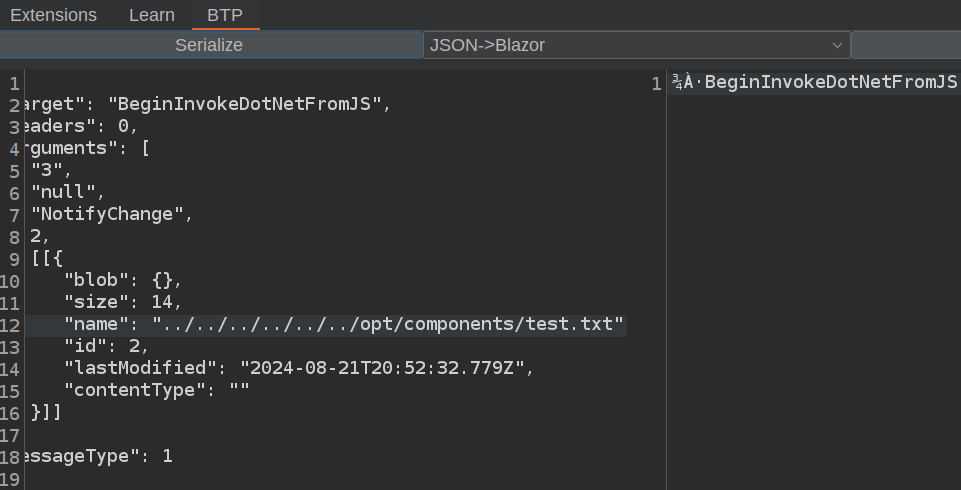
Task: Place cursor on the "null" argument
Action: click(x=66, y=192)
